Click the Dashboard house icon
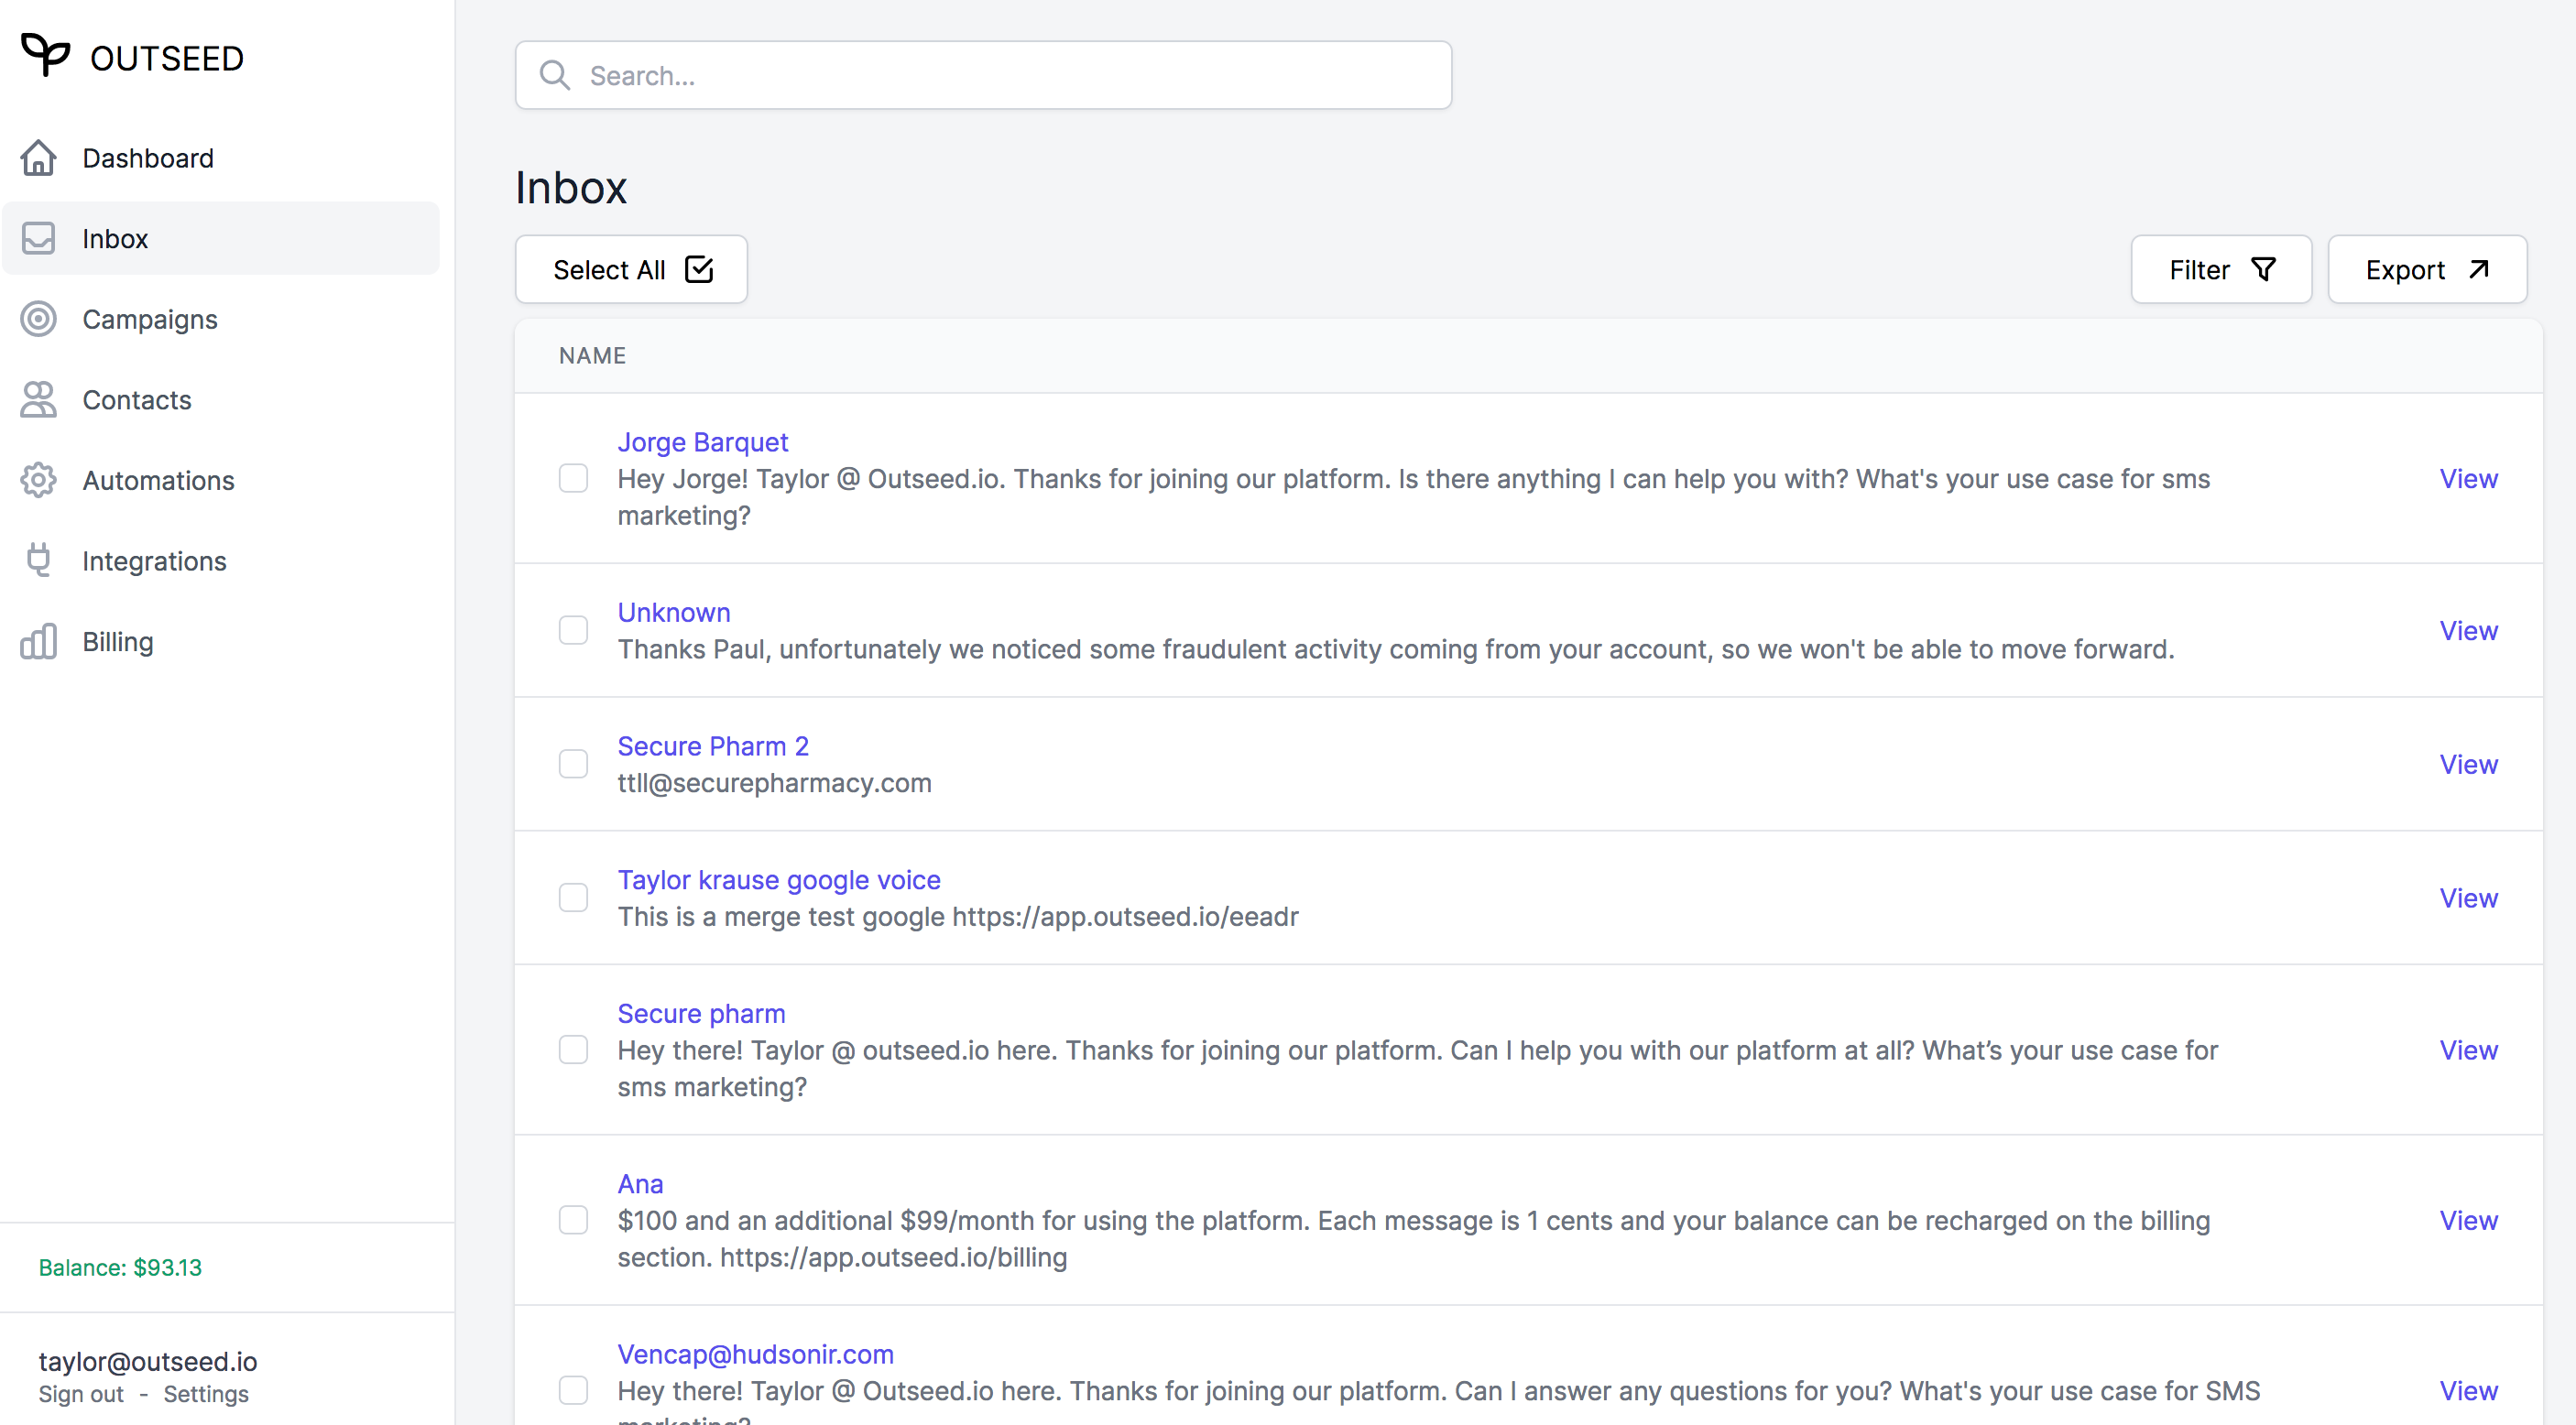This screenshot has height=1425, width=2576. click(x=38, y=158)
